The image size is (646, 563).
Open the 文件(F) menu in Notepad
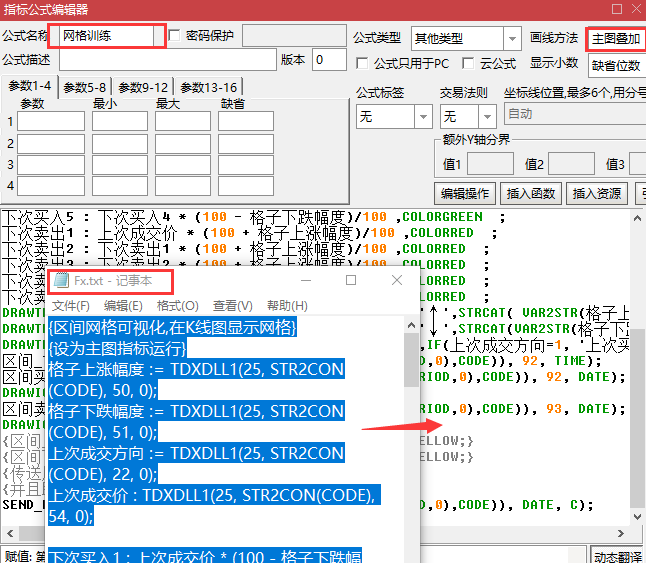pyautogui.click(x=71, y=306)
